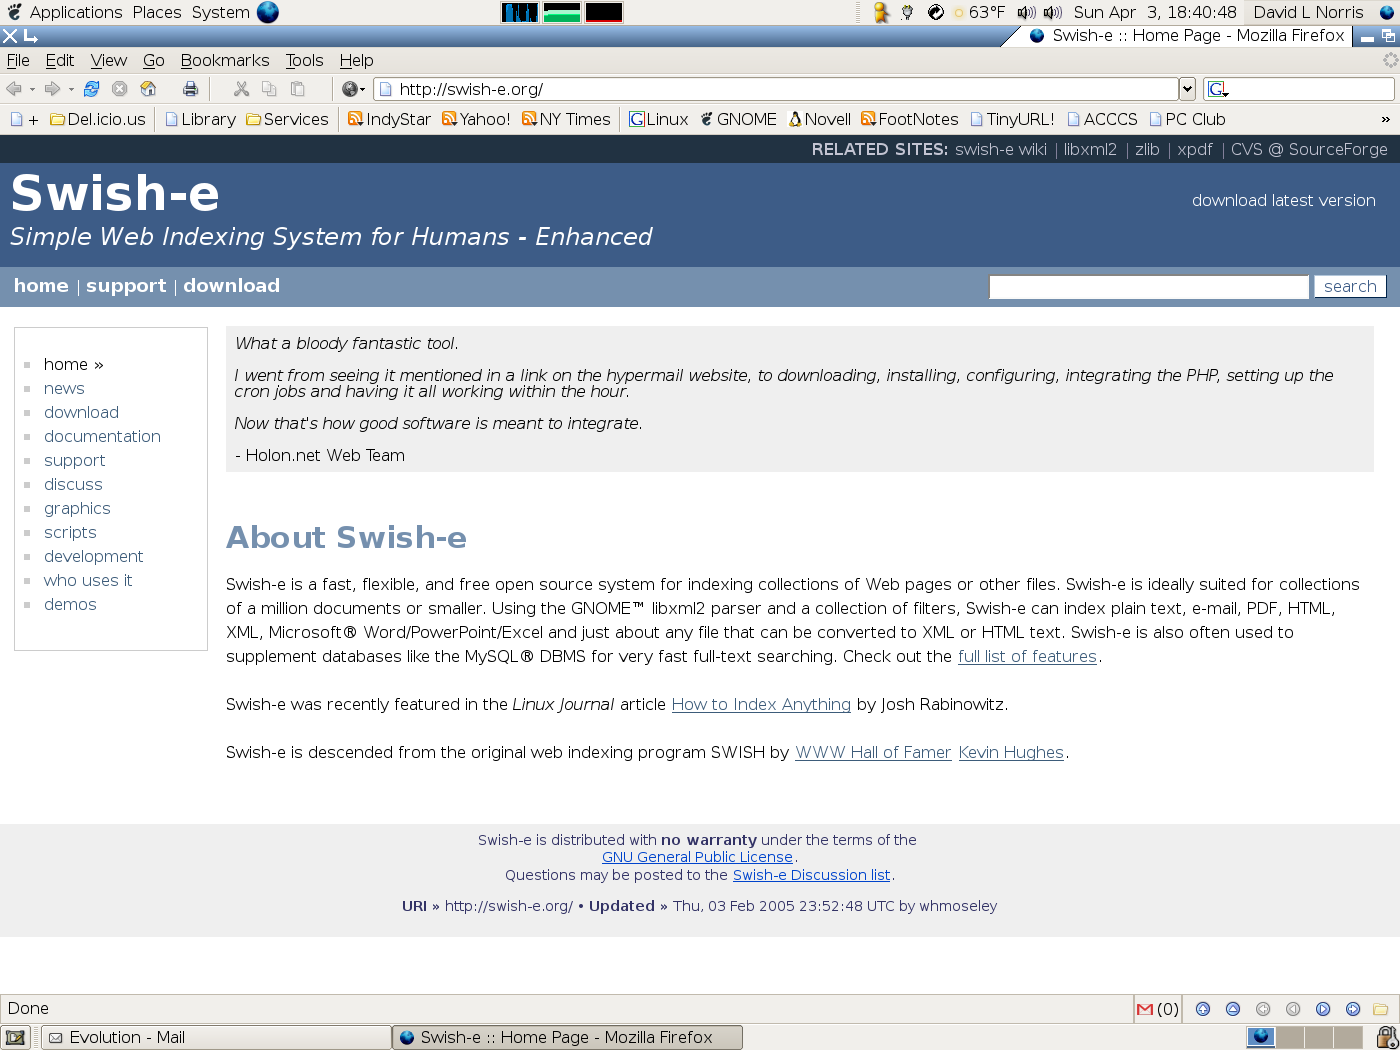Click the Swish-e site search field
Screen dimensions: 1400x1050
click(1149, 287)
